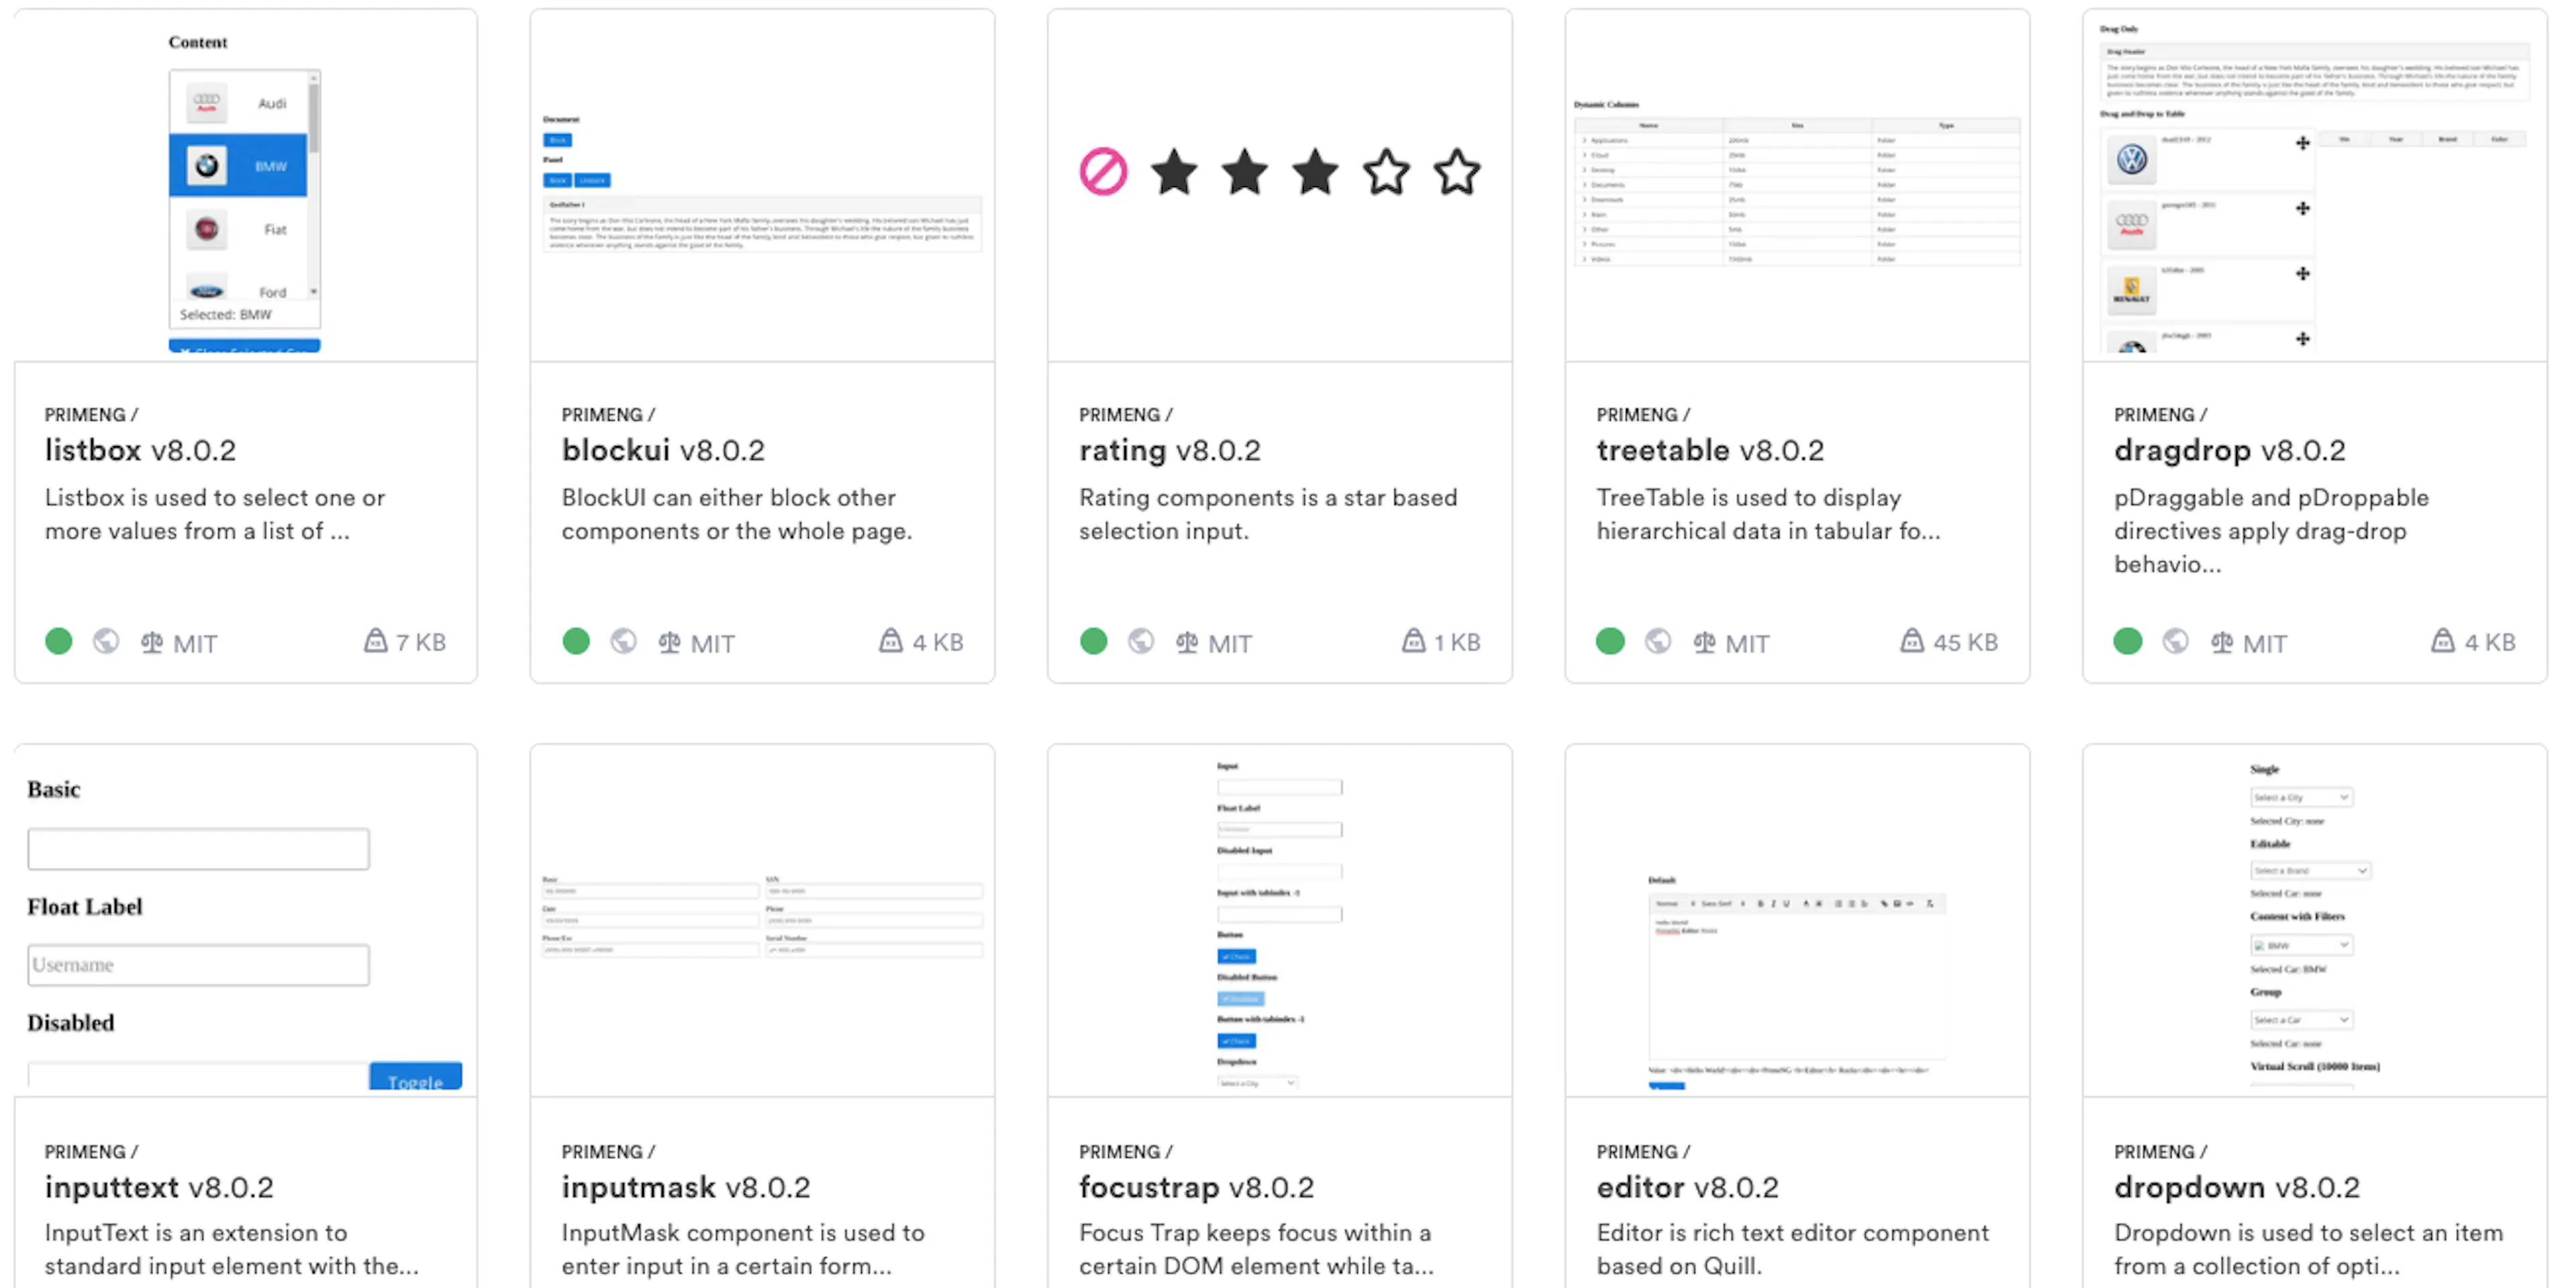Click the weight size icon beside 7 KB
Image resolution: width=2576 pixels, height=1288 pixels.
tap(375, 641)
